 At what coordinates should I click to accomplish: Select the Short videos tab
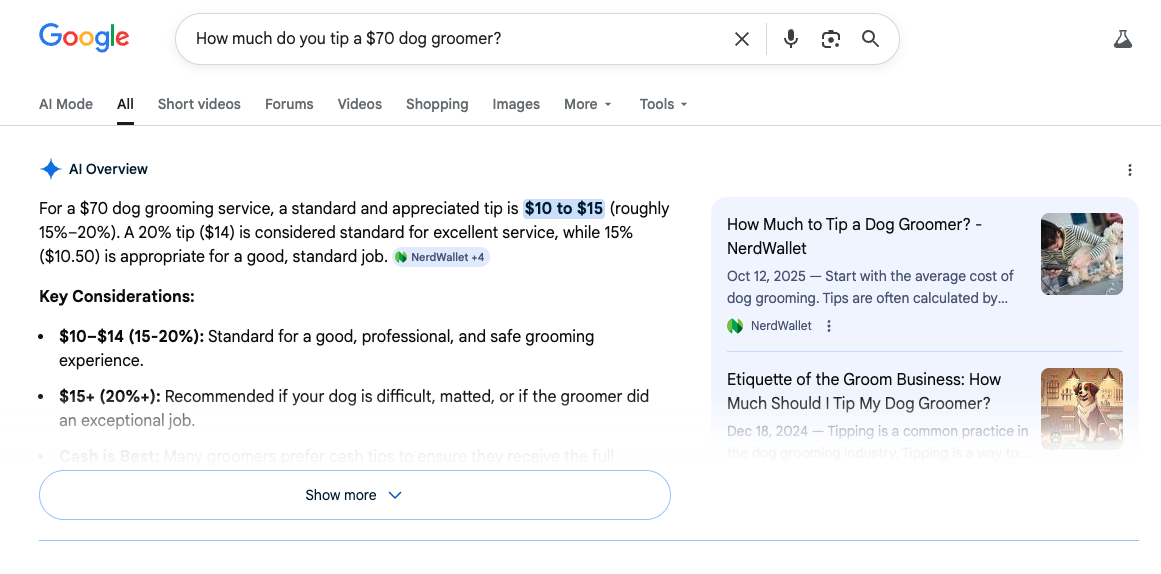coord(199,104)
